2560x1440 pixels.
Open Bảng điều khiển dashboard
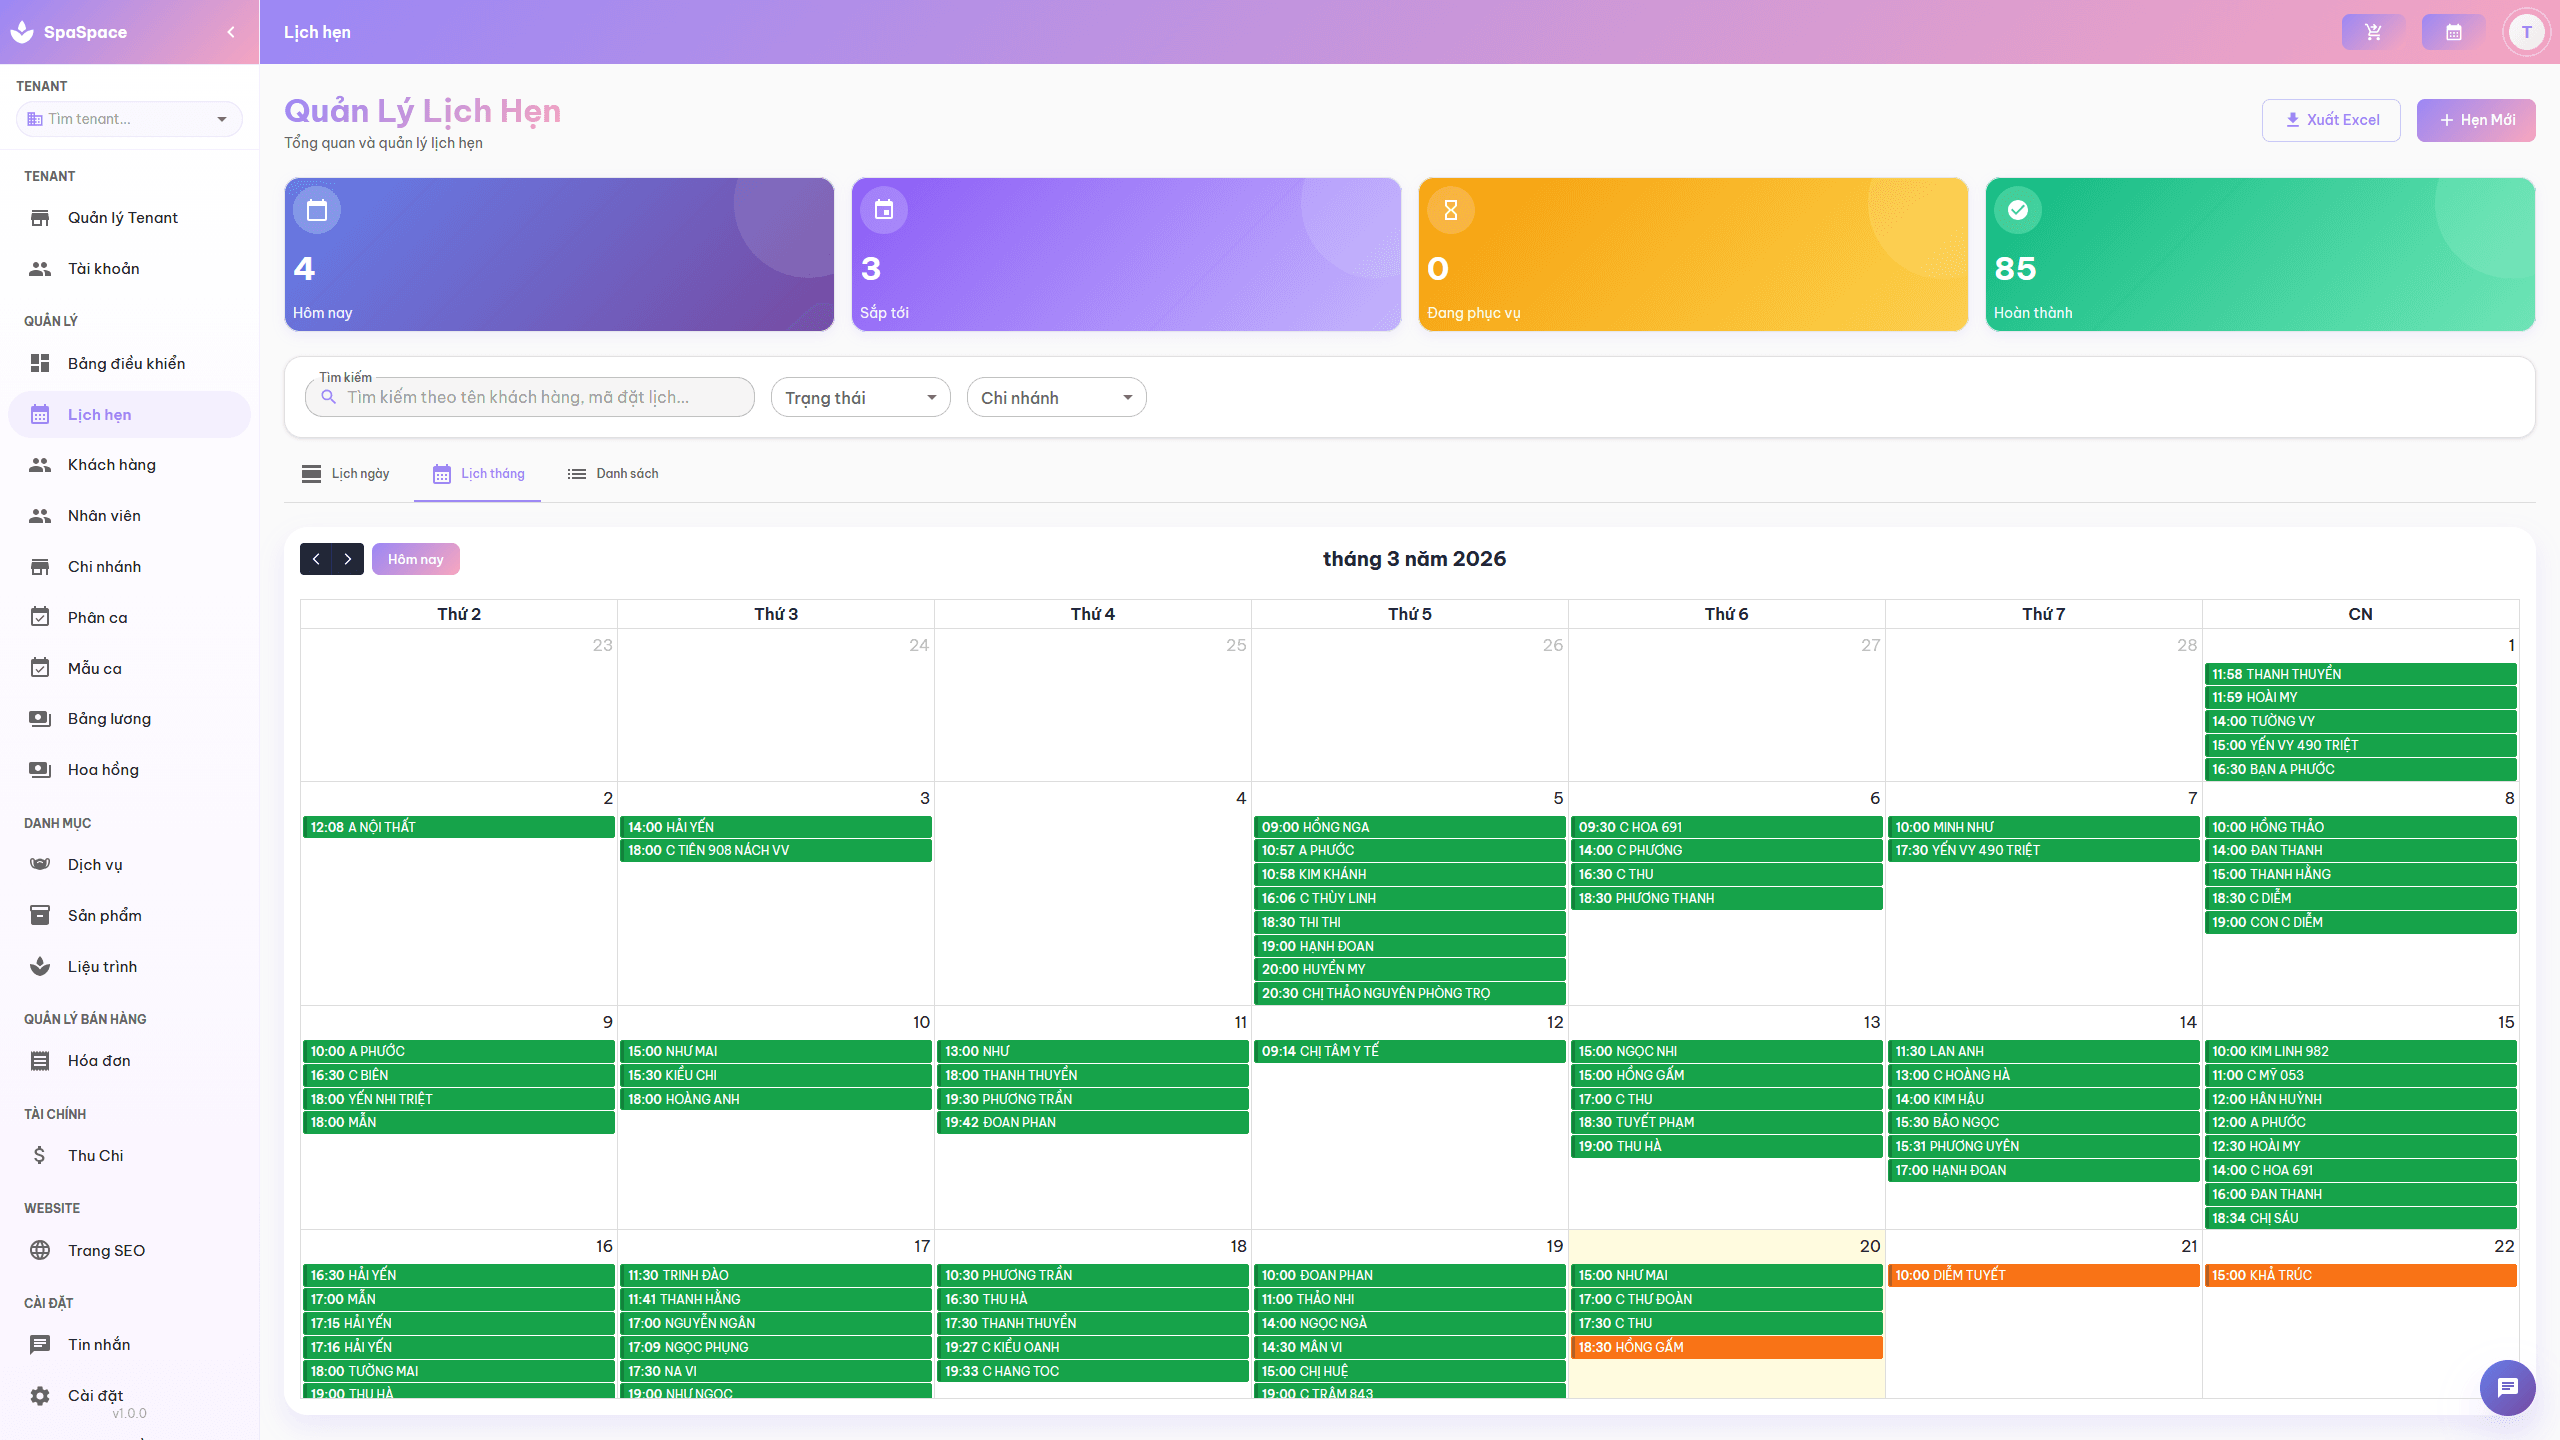click(x=126, y=363)
